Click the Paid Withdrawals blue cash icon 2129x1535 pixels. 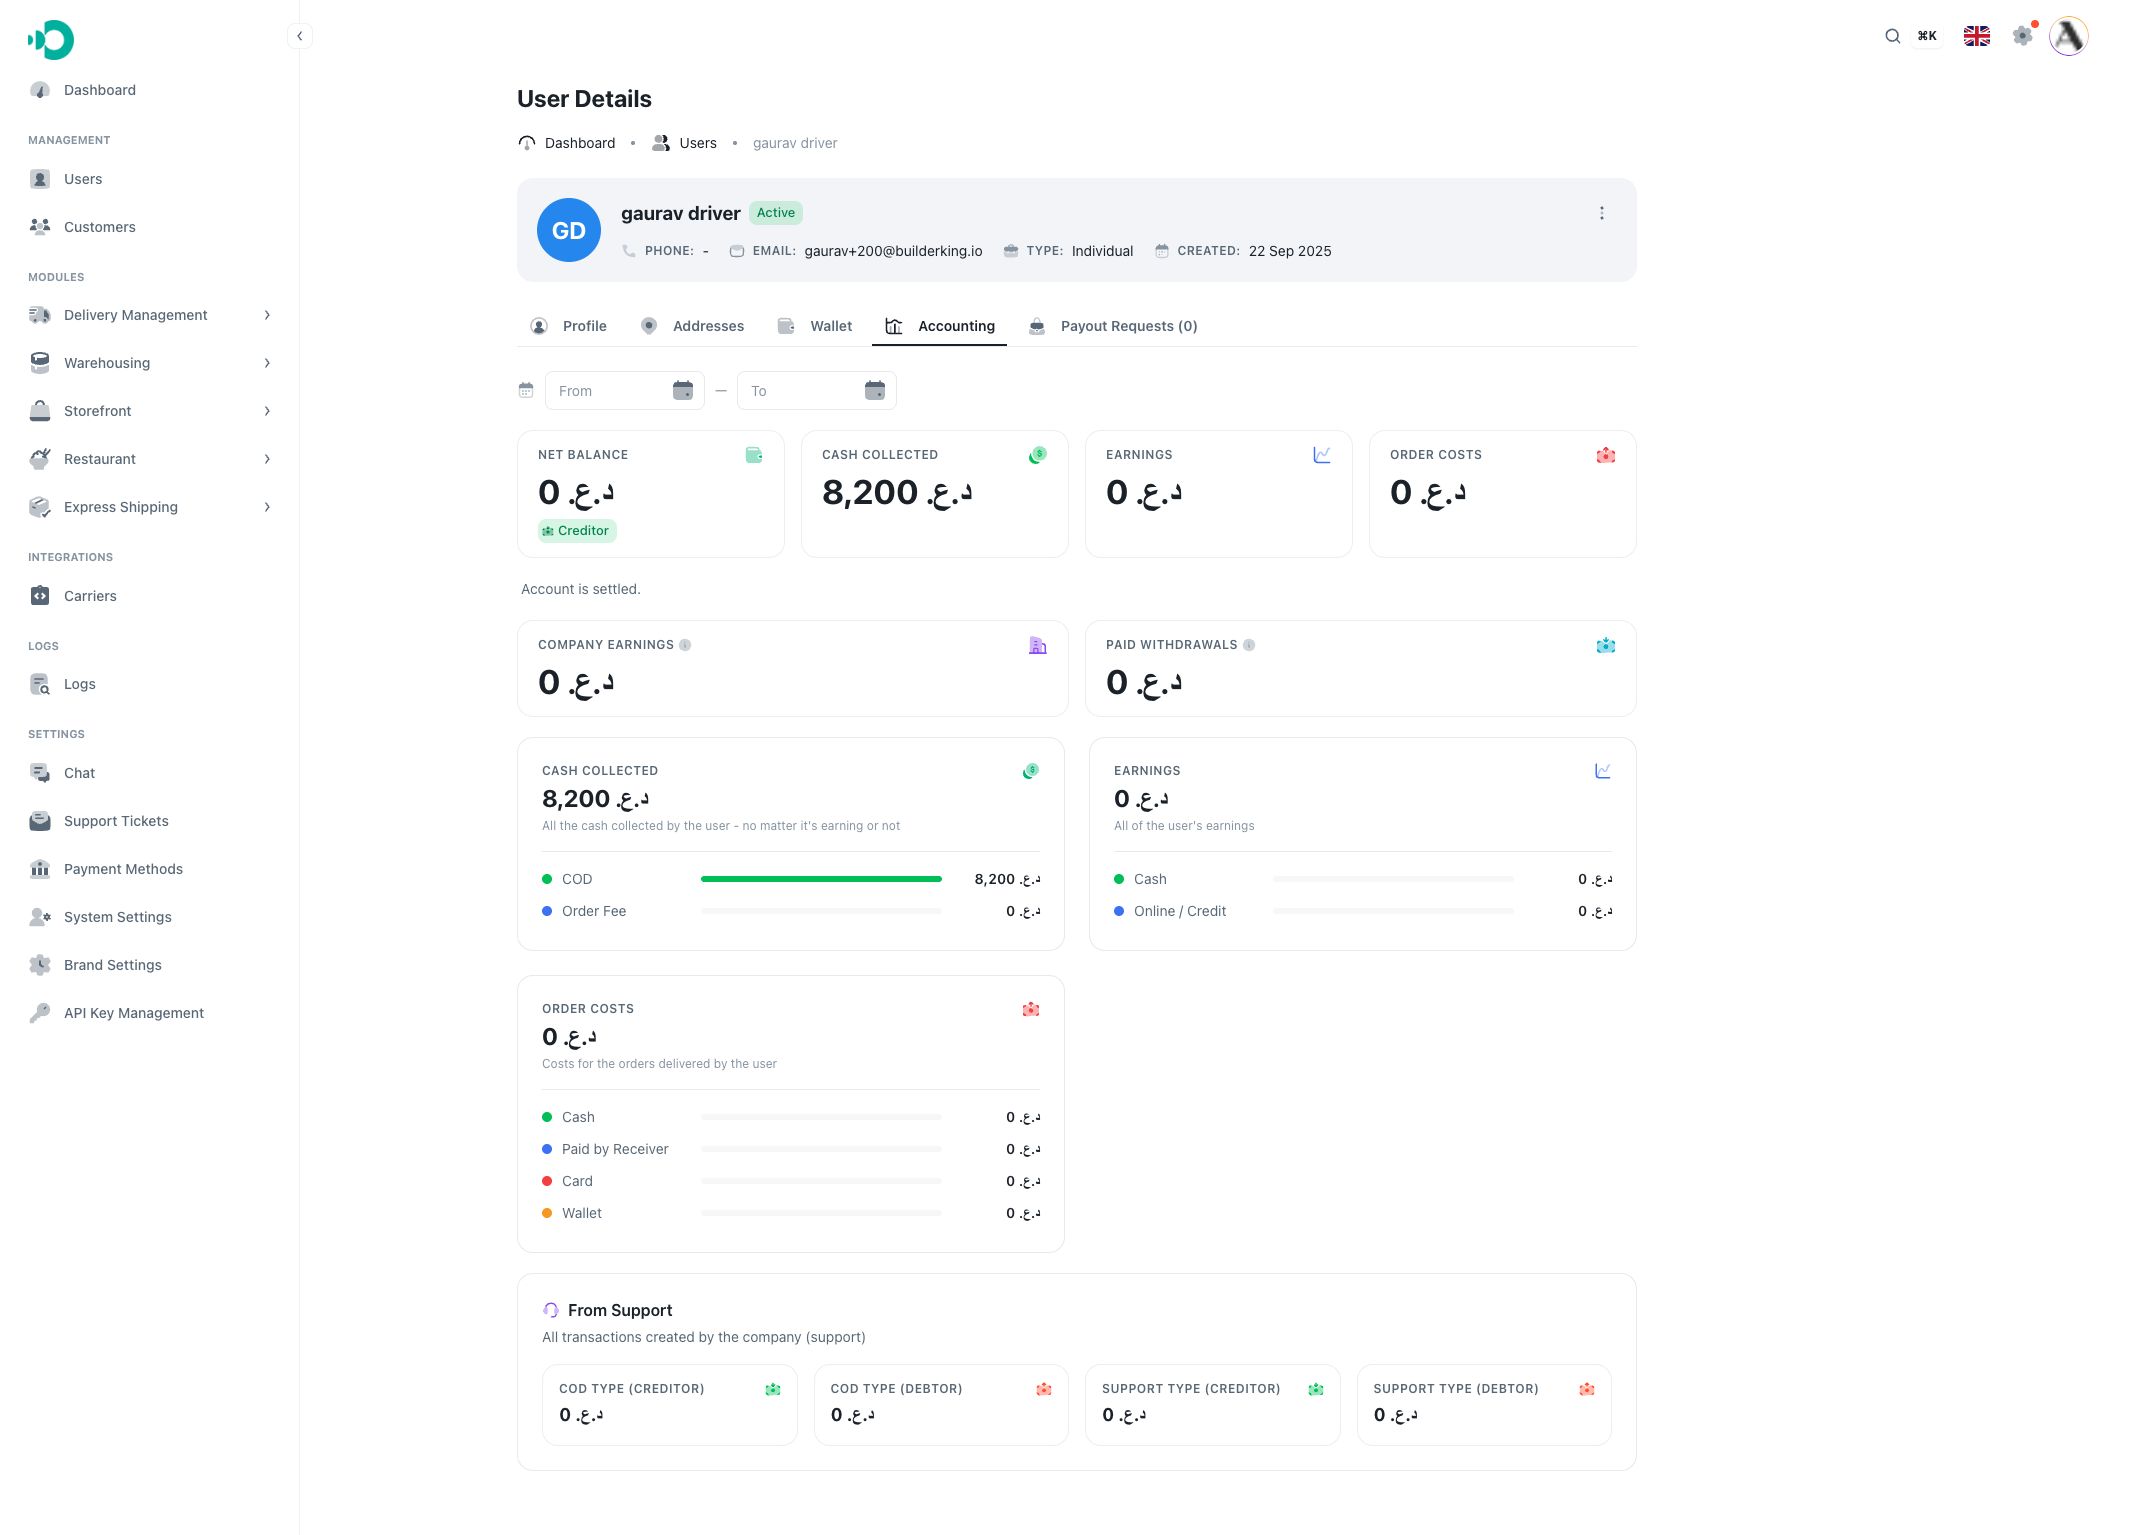[x=1606, y=645]
